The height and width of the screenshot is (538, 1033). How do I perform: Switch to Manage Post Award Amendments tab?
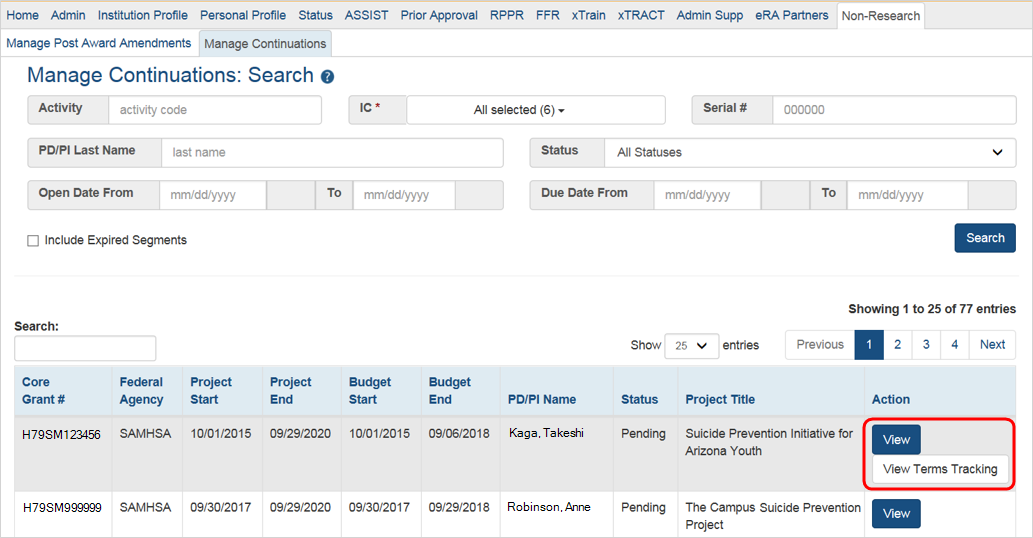pos(98,43)
